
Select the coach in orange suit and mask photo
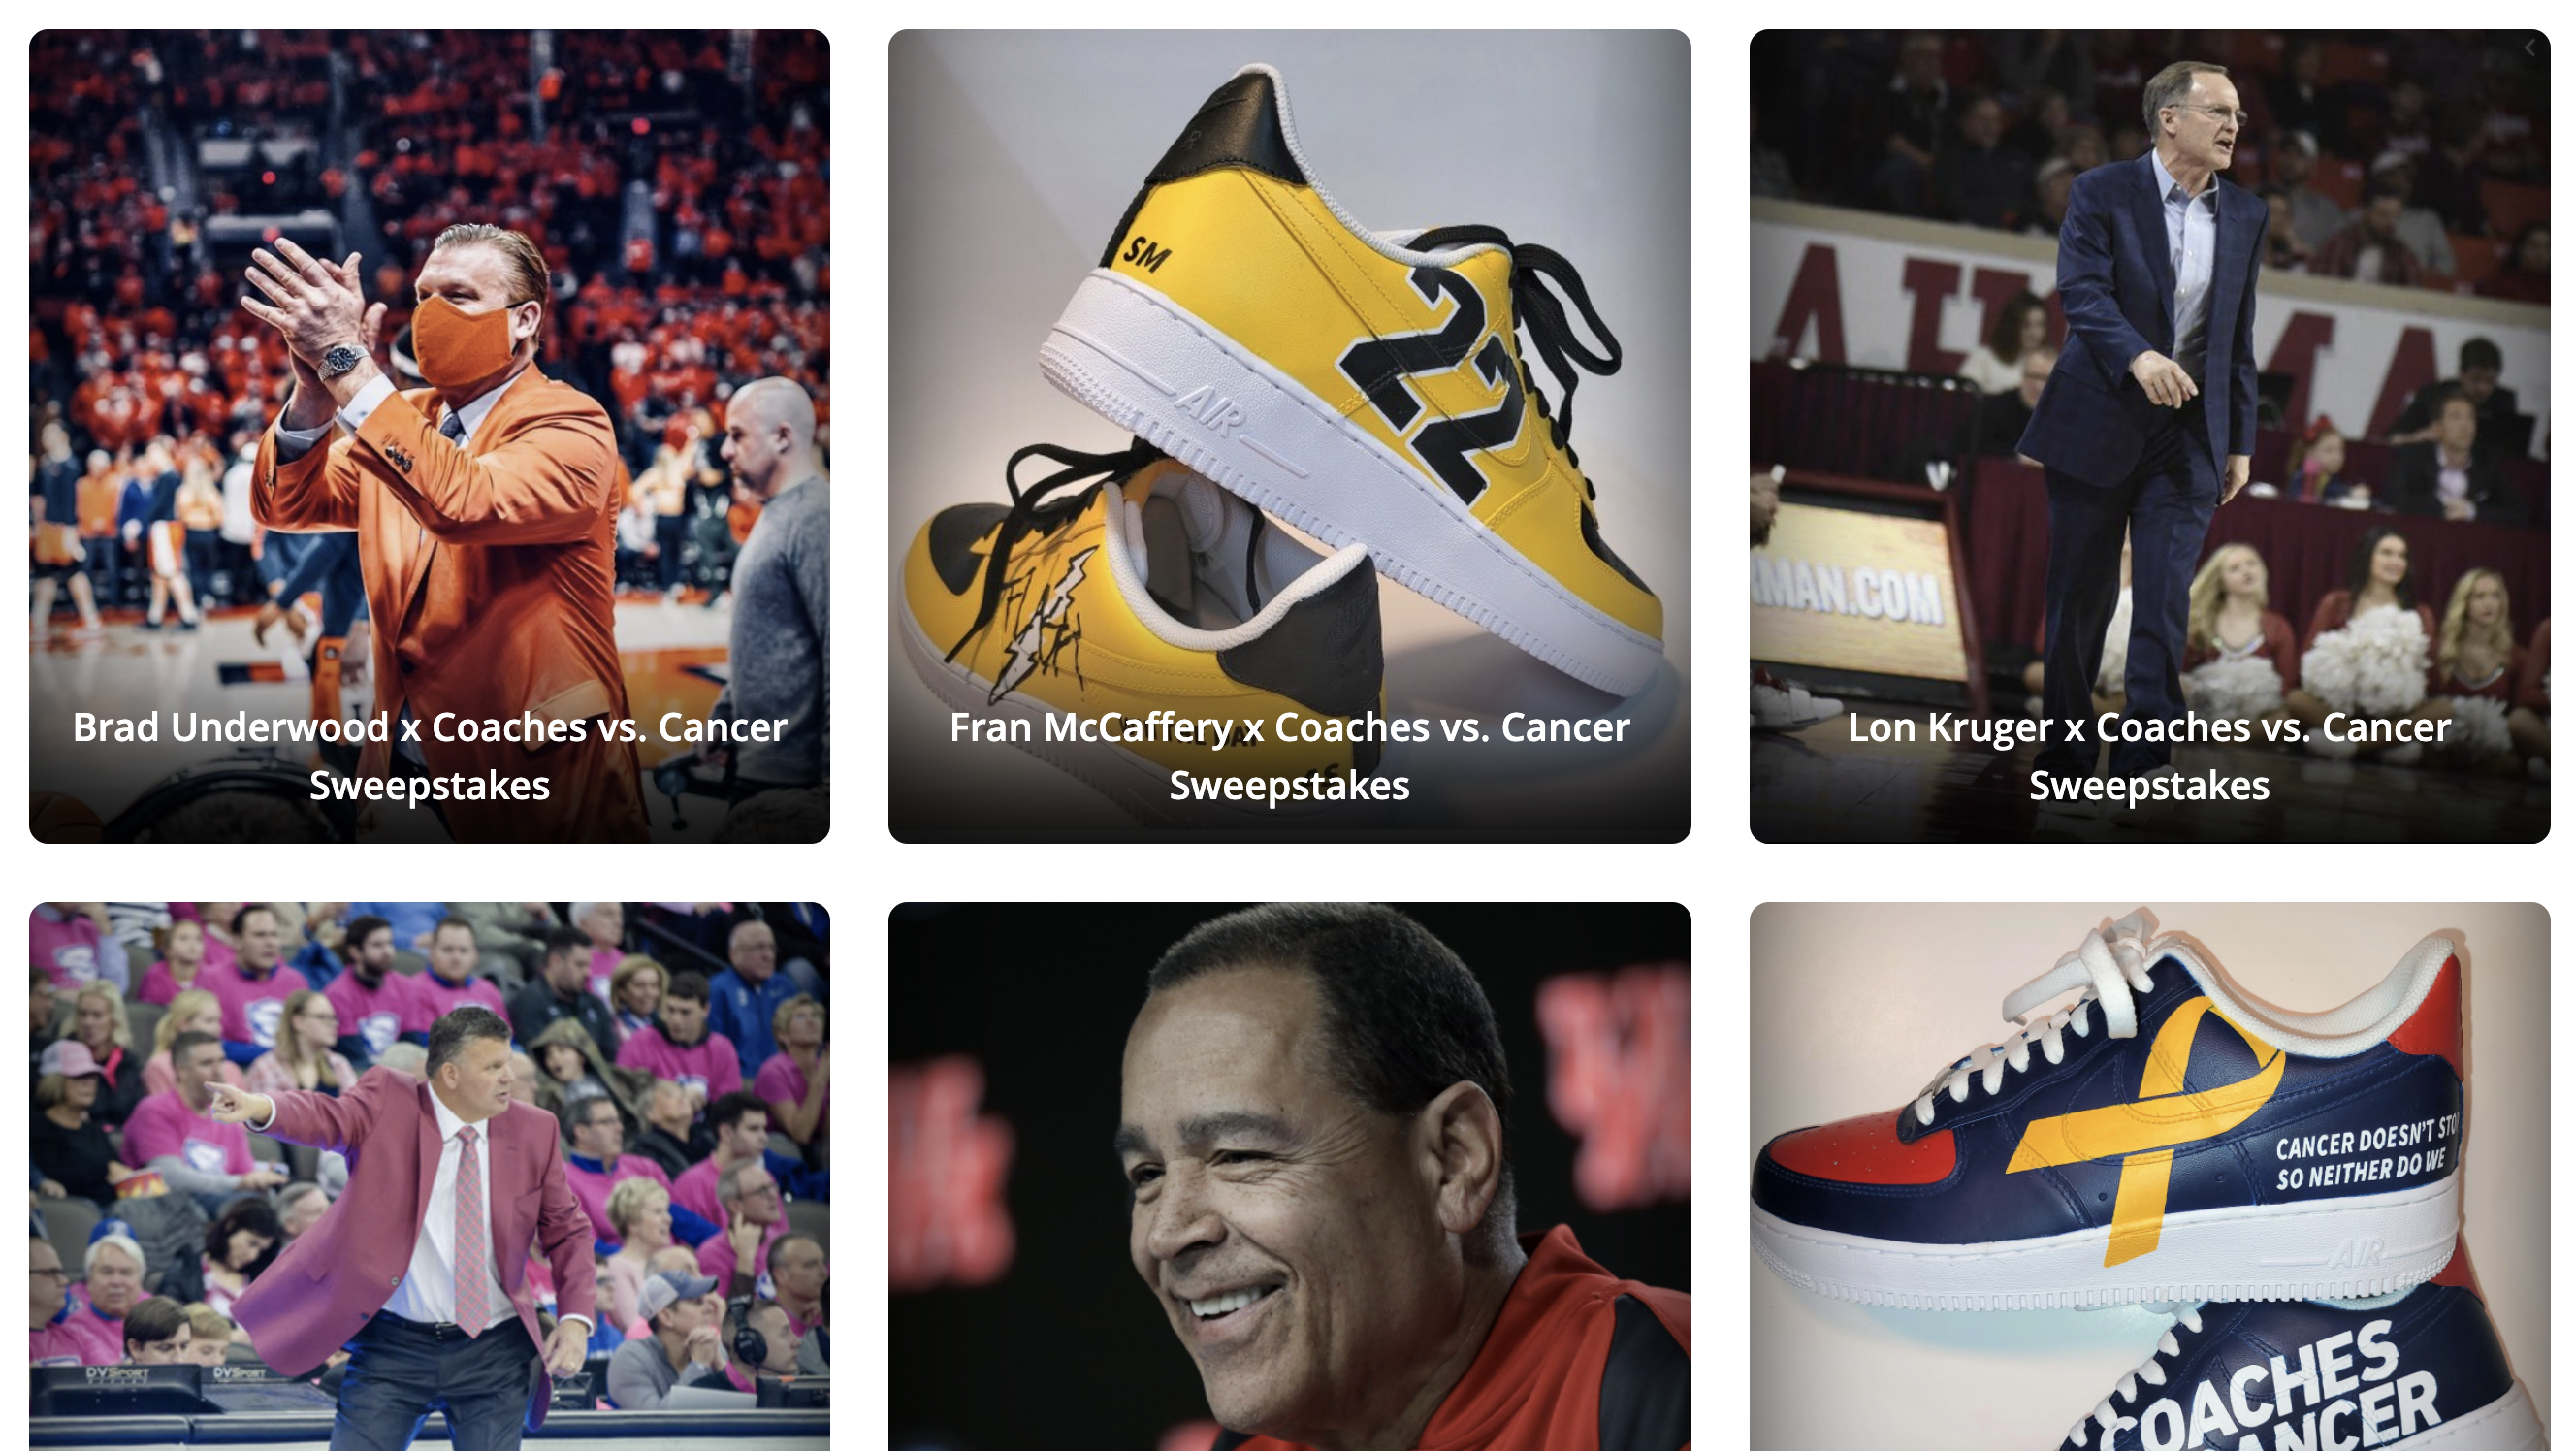click(430, 436)
